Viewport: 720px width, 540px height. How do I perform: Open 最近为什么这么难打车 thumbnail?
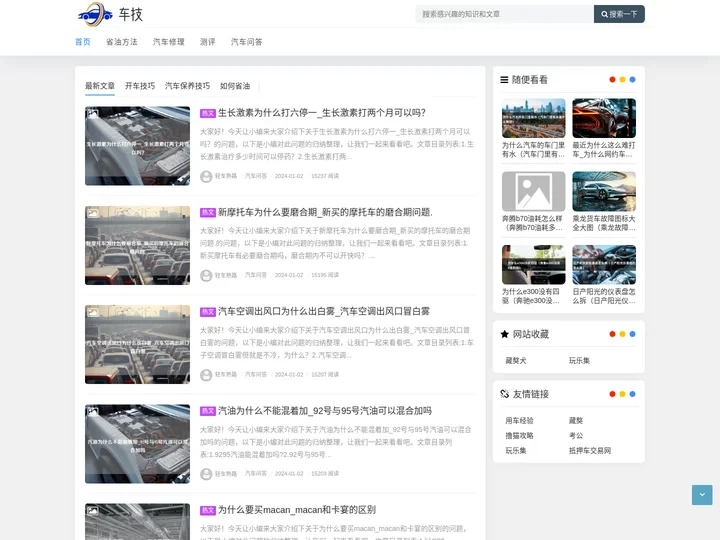pyautogui.click(x=604, y=118)
